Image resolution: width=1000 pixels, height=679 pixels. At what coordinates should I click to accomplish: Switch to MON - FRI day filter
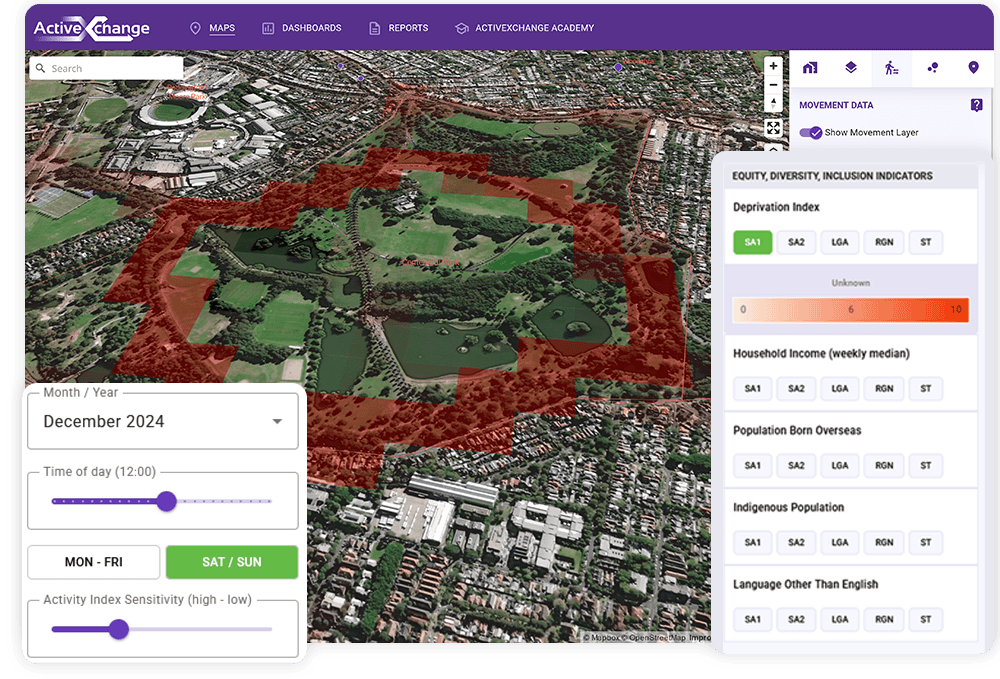[x=93, y=562]
